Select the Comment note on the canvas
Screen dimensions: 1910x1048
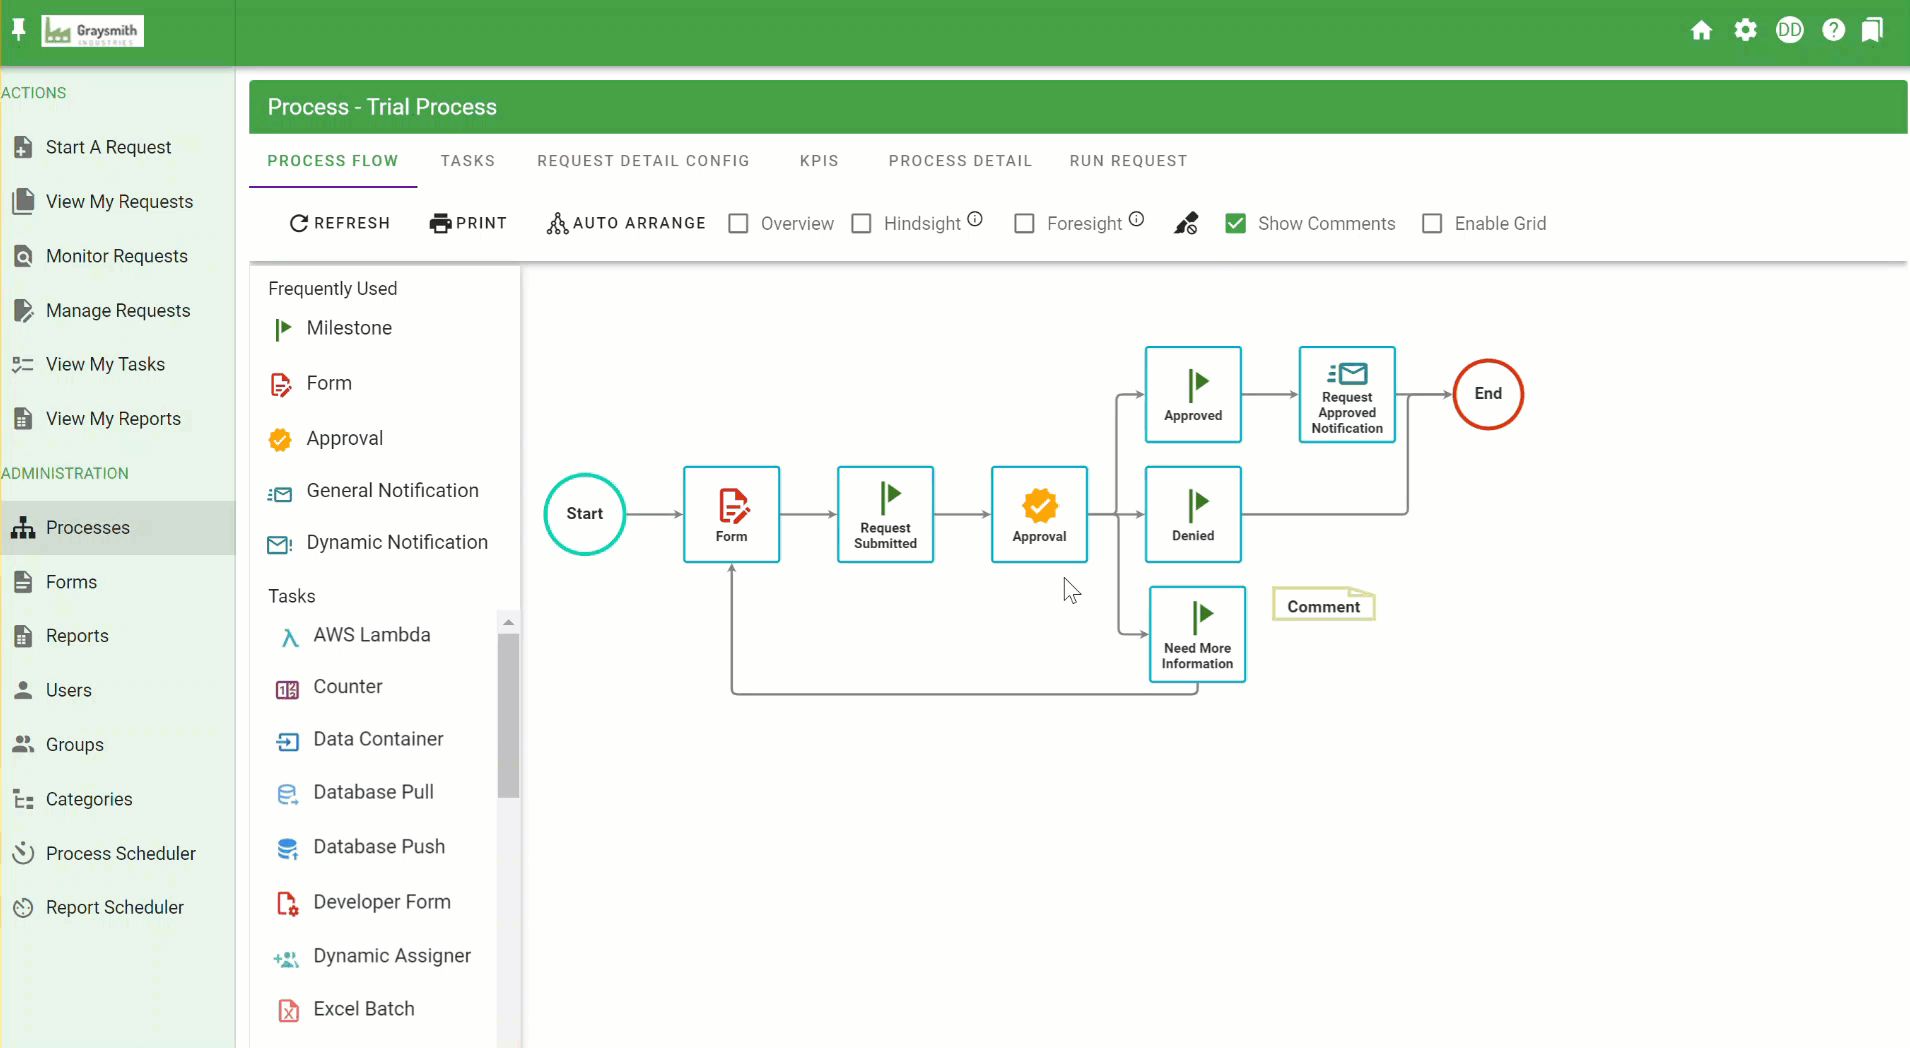click(1323, 606)
